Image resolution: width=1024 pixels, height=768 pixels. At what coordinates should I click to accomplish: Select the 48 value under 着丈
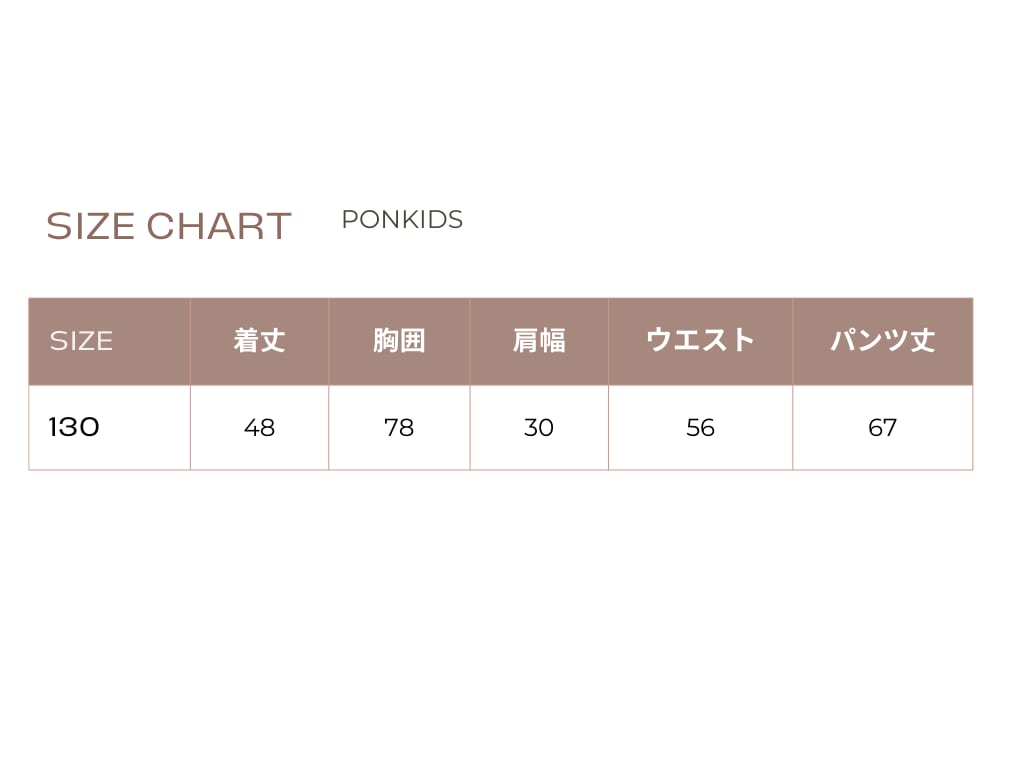[259, 428]
